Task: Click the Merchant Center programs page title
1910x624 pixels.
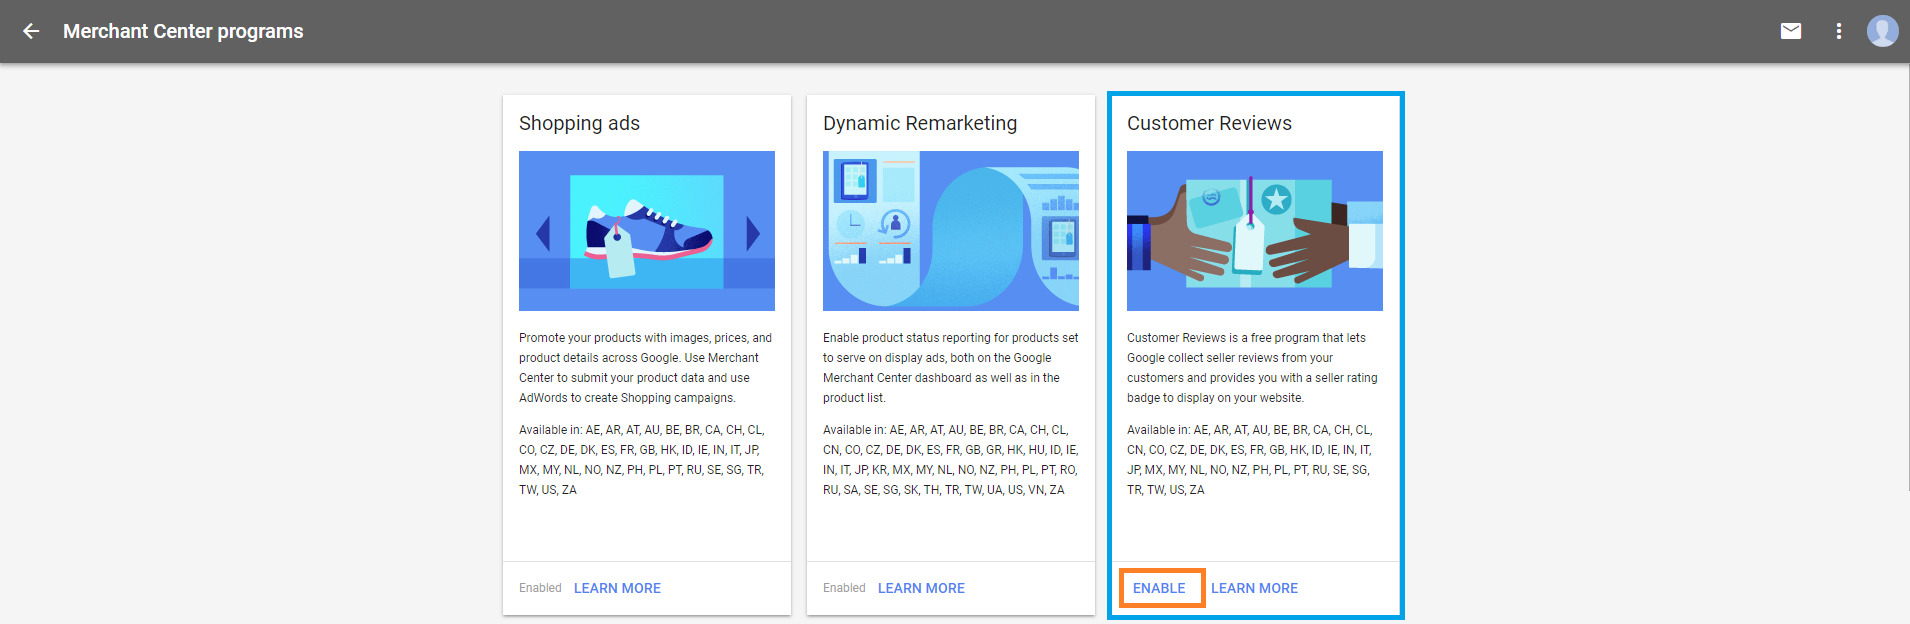Action: [183, 31]
